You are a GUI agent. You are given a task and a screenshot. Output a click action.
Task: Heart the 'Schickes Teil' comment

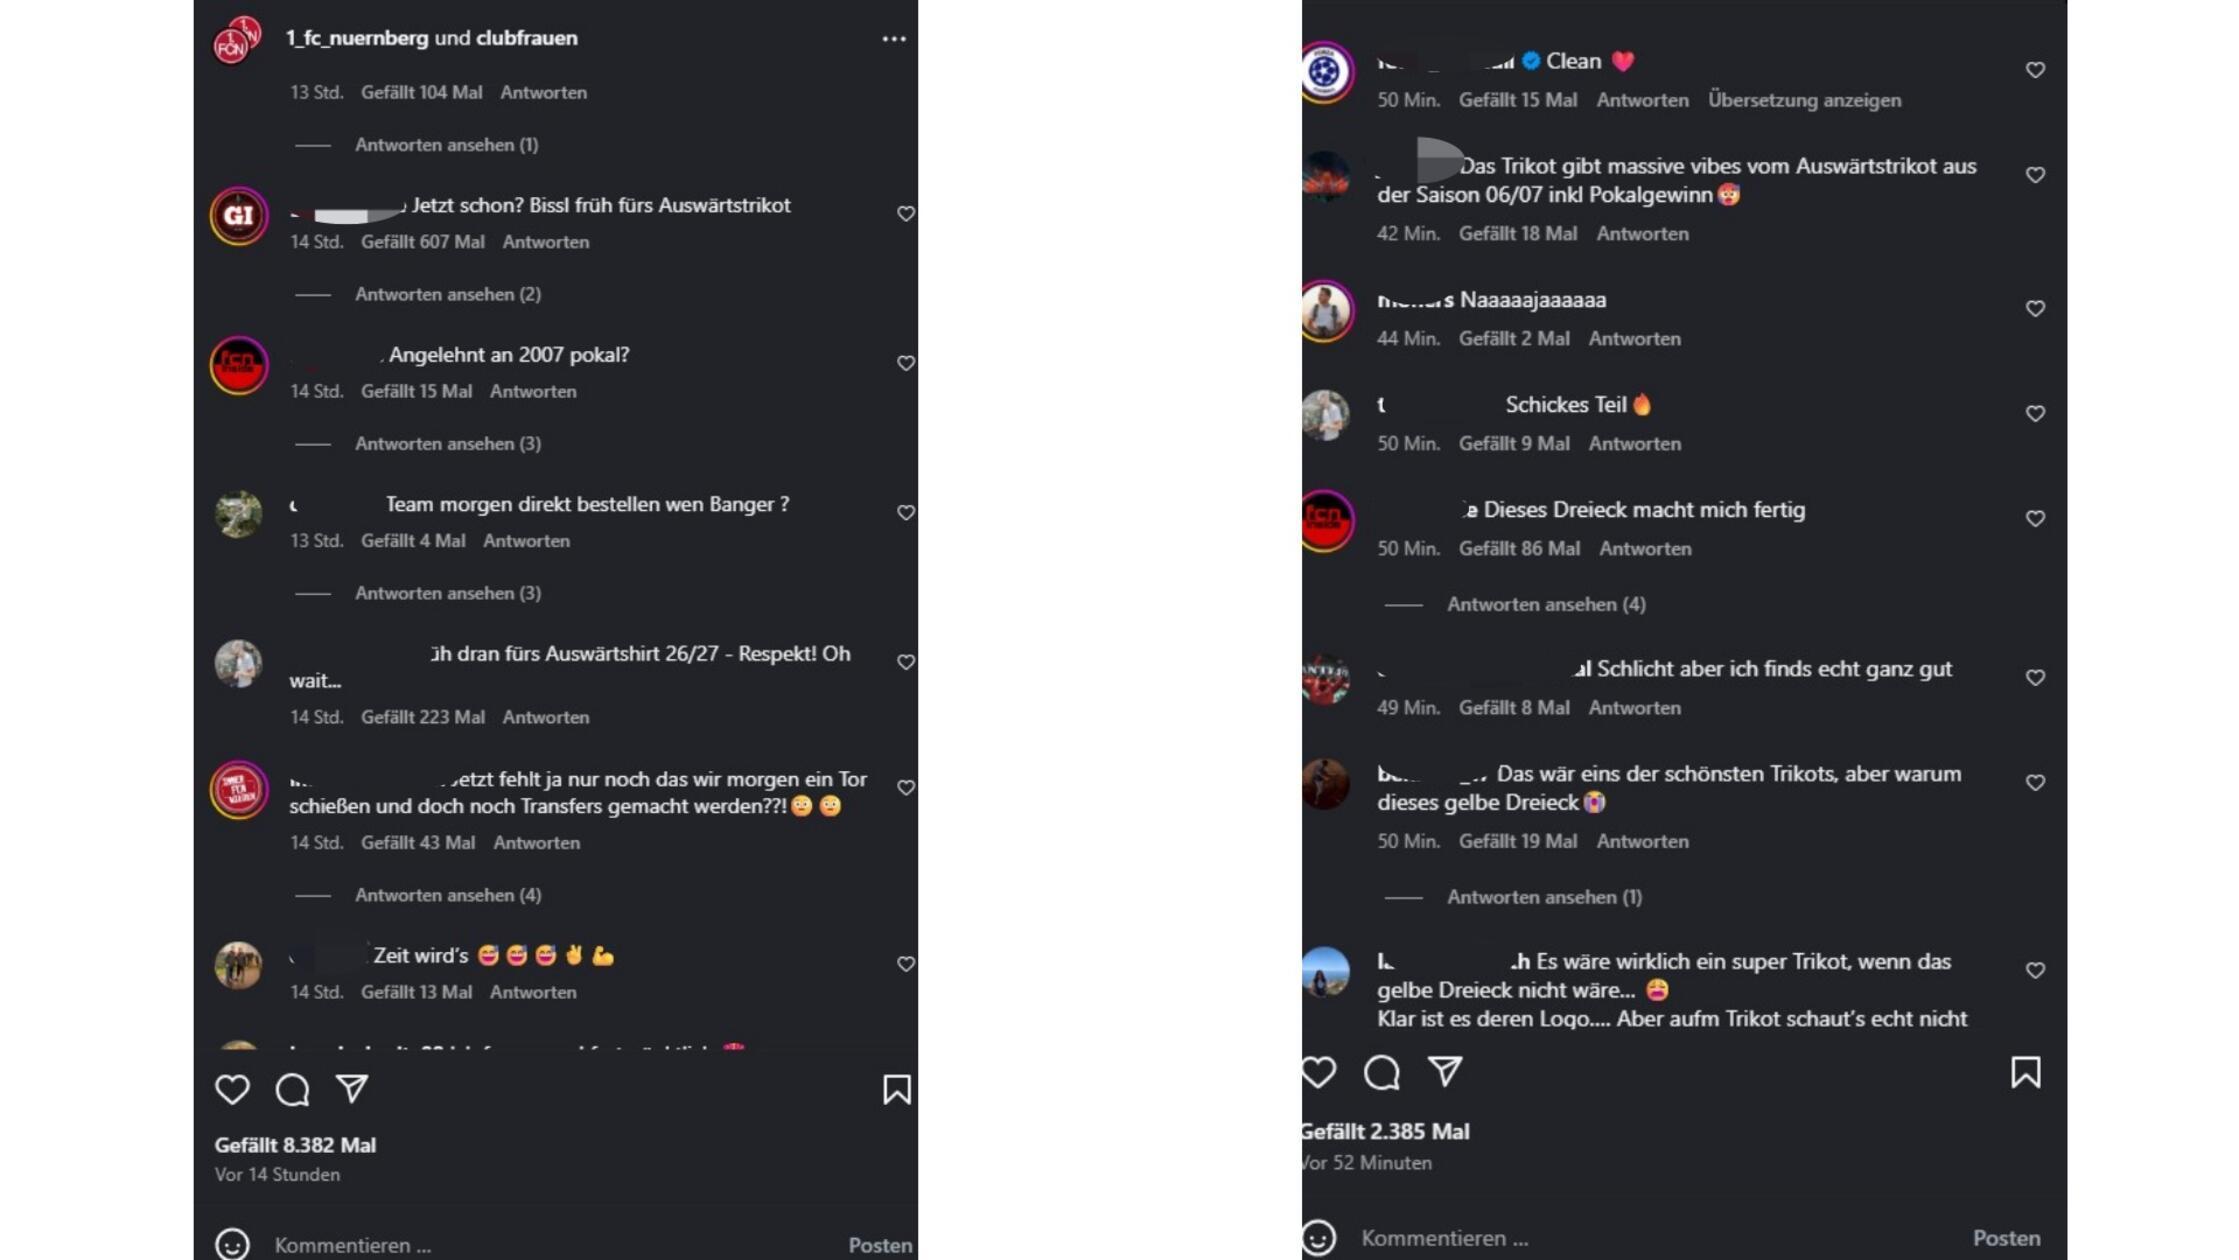(2035, 413)
